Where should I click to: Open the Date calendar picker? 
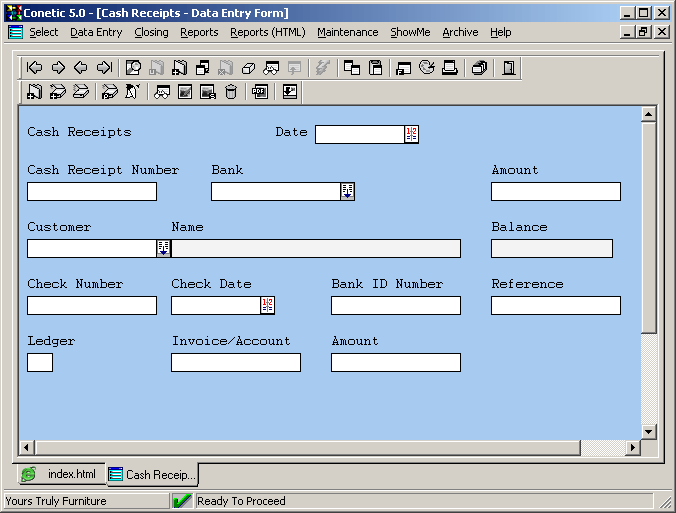click(x=411, y=134)
